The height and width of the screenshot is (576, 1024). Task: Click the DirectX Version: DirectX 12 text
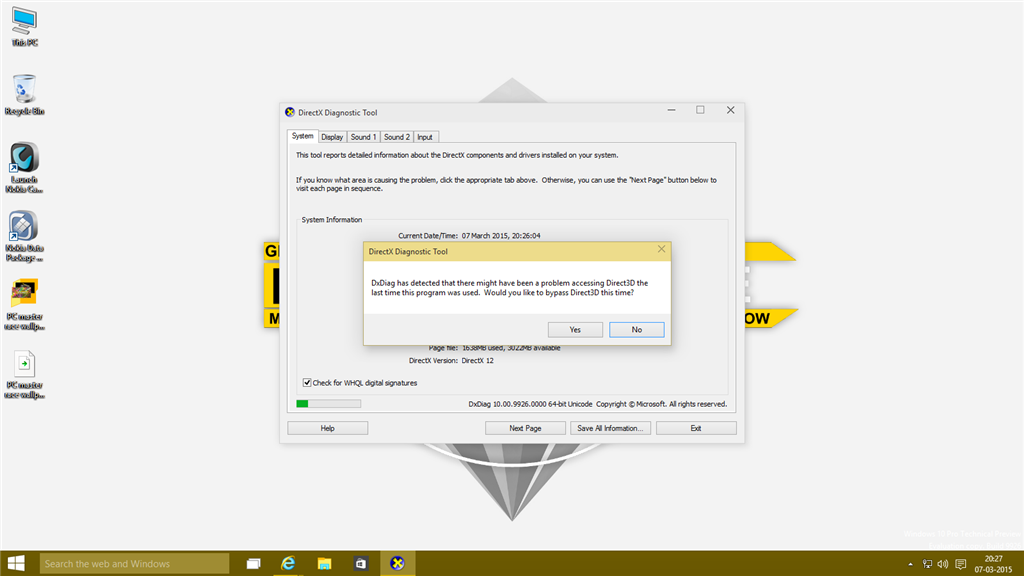click(451, 360)
